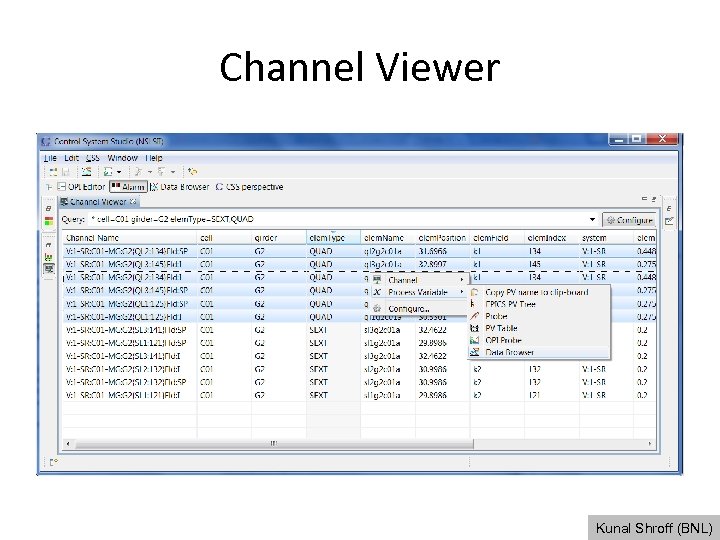Viewport: 720px width, 540px height.
Task: Click the top icon in right sidebar
Action: point(669,208)
